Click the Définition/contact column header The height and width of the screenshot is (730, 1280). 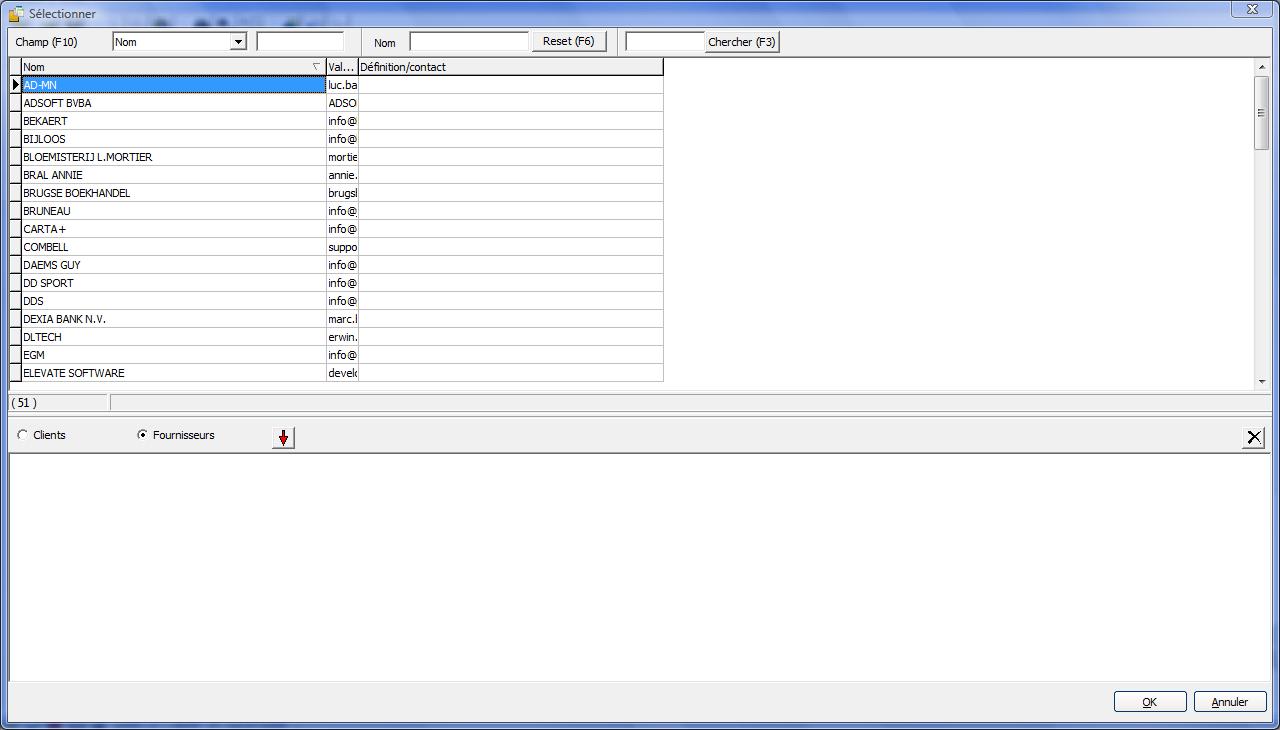[510, 67]
